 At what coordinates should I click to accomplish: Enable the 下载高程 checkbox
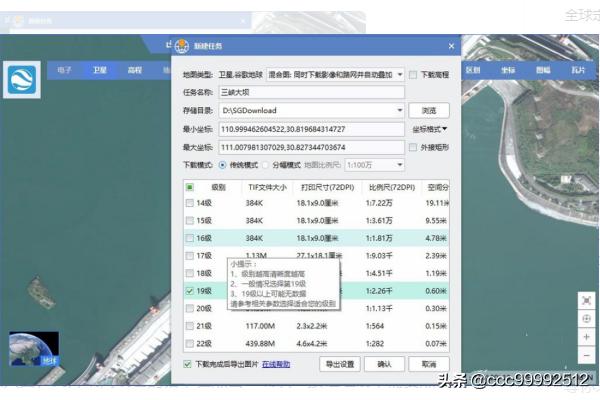point(414,75)
